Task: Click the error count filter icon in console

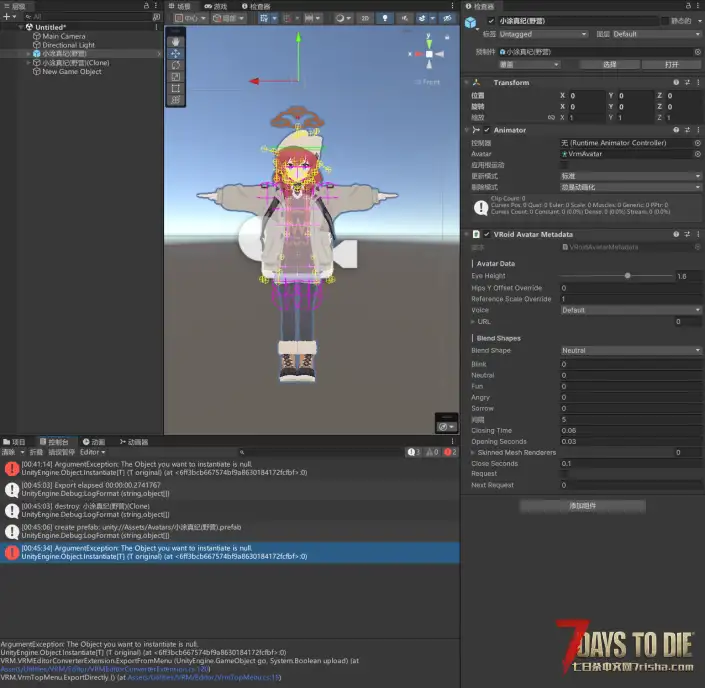Action: 452,452
